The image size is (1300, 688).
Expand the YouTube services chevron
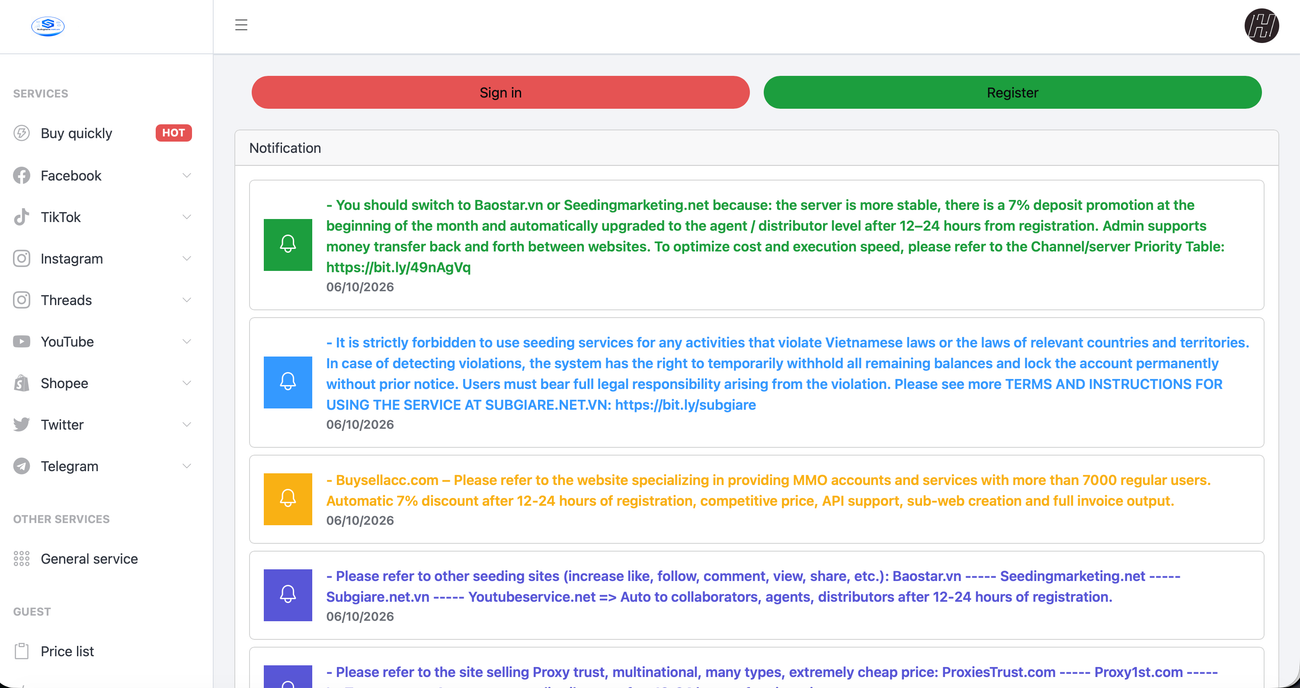tap(187, 341)
